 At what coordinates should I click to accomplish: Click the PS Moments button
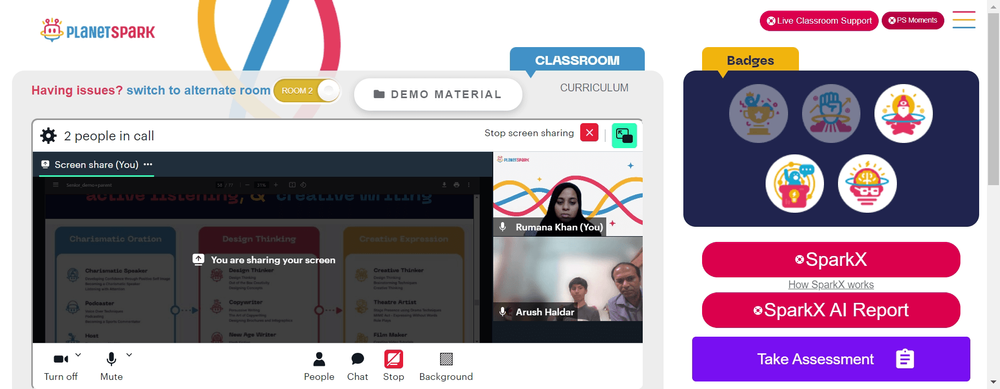coord(913,20)
